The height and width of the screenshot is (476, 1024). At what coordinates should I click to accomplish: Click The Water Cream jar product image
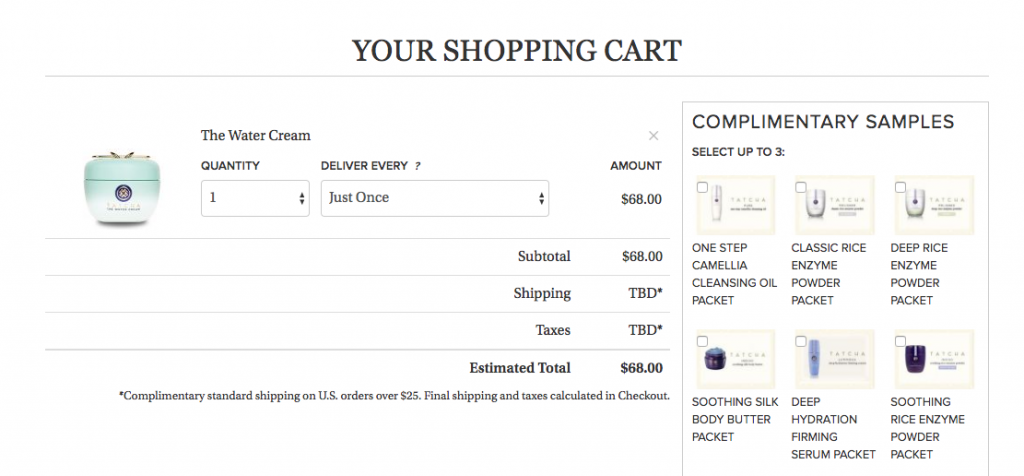[113, 189]
